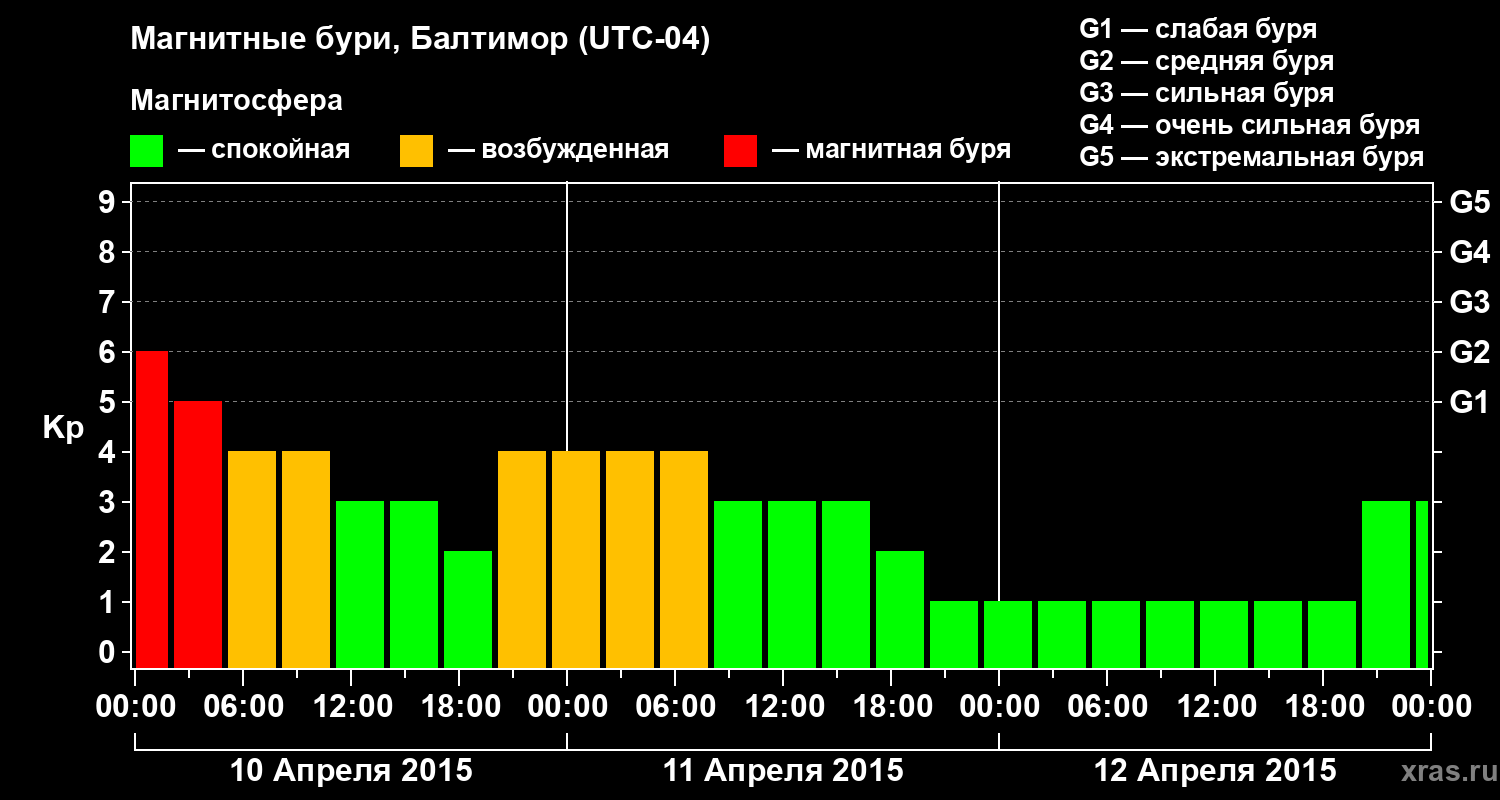Click the '— магнитная буря' legend label
This screenshot has width=1500, height=800.
click(x=891, y=151)
